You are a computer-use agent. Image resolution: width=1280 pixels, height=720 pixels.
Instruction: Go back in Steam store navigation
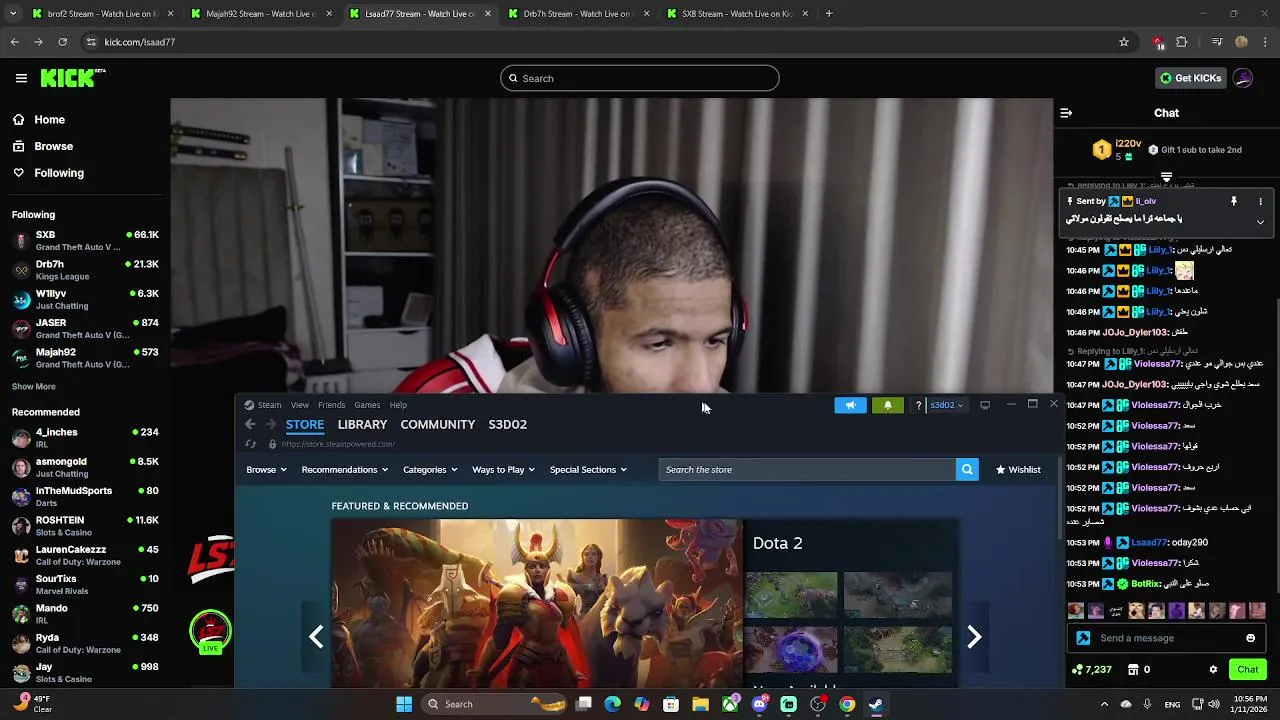click(x=250, y=424)
